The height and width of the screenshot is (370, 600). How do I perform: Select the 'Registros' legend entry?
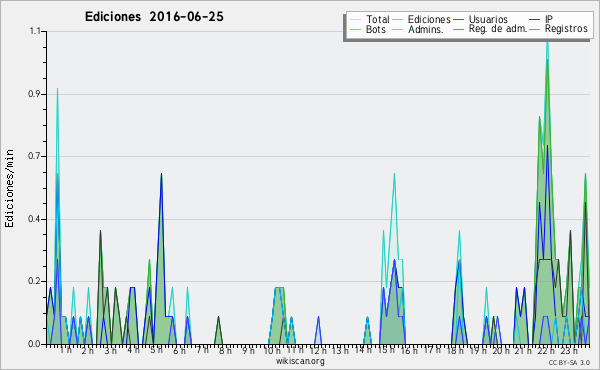pos(566,29)
